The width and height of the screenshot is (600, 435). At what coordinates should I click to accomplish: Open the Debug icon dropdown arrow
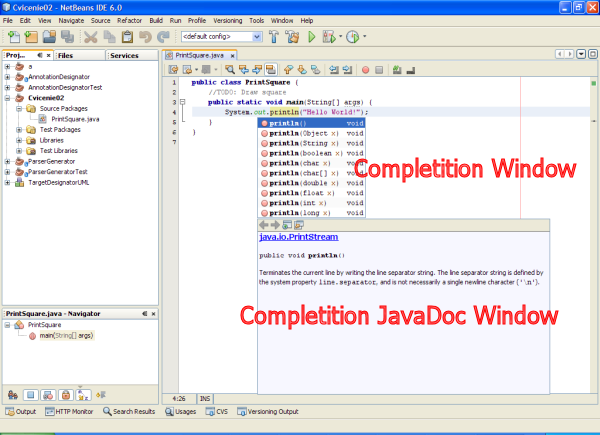340,36
